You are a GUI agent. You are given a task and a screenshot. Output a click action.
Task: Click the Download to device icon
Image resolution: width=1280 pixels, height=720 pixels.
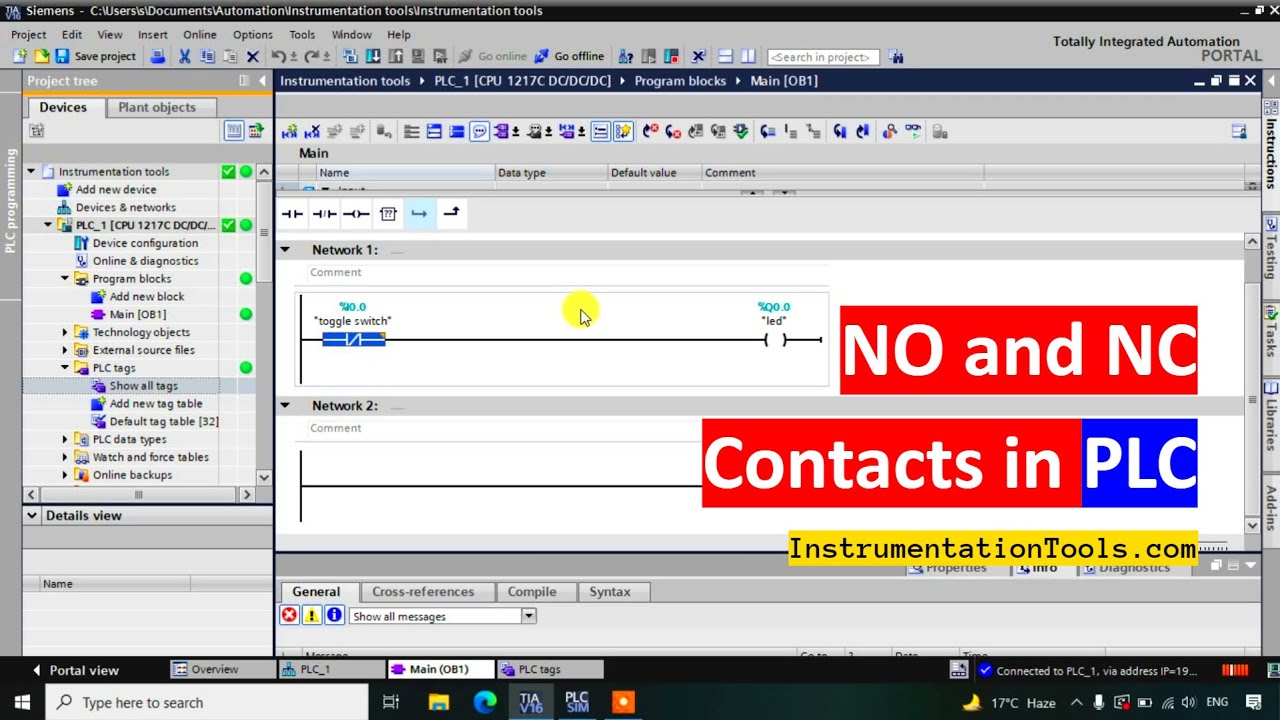[x=373, y=56]
